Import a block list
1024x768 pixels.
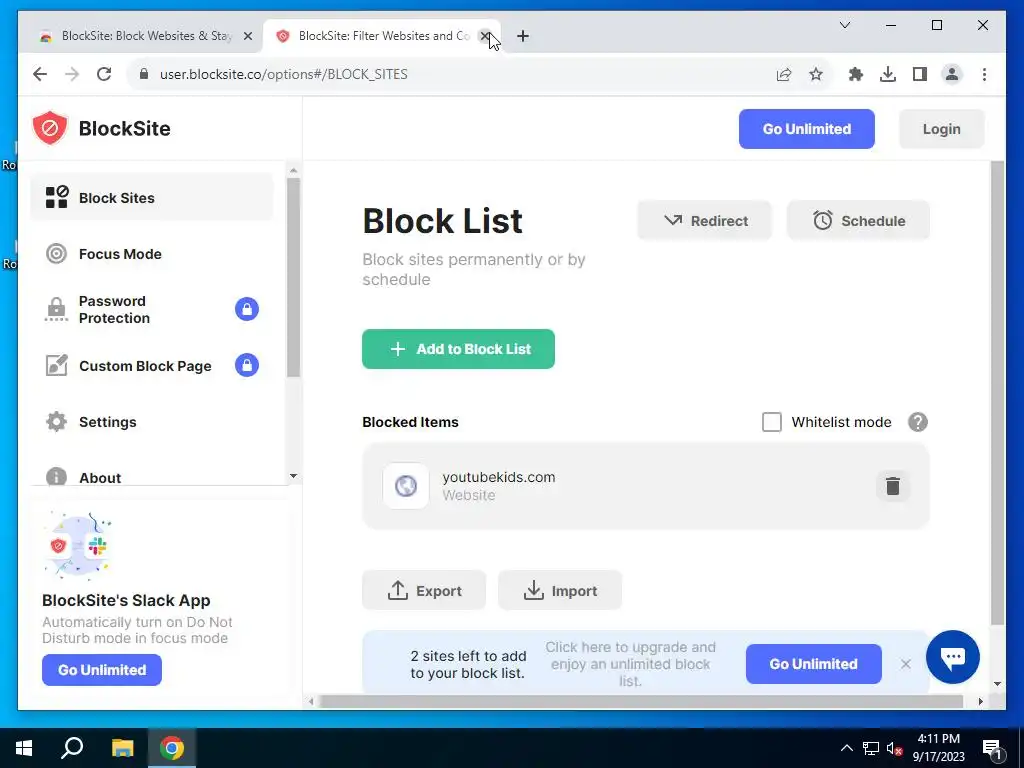560,590
